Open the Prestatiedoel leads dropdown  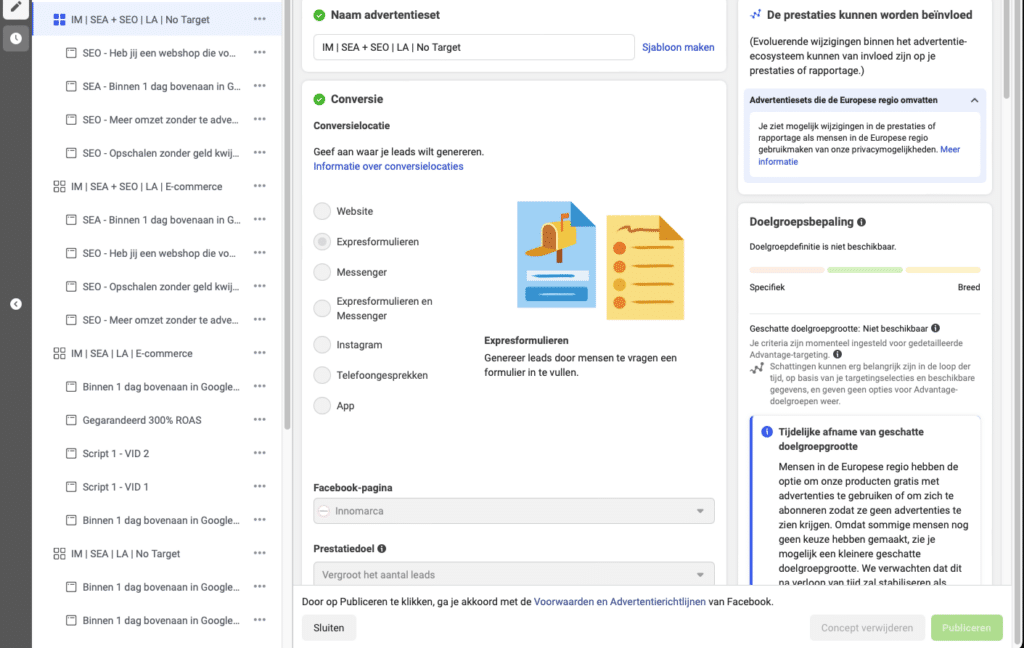tap(514, 575)
